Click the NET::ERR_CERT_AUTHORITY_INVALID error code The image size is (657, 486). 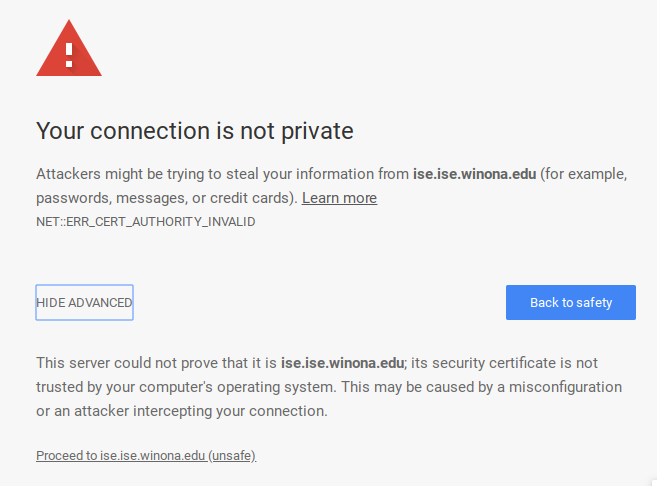pos(145,221)
